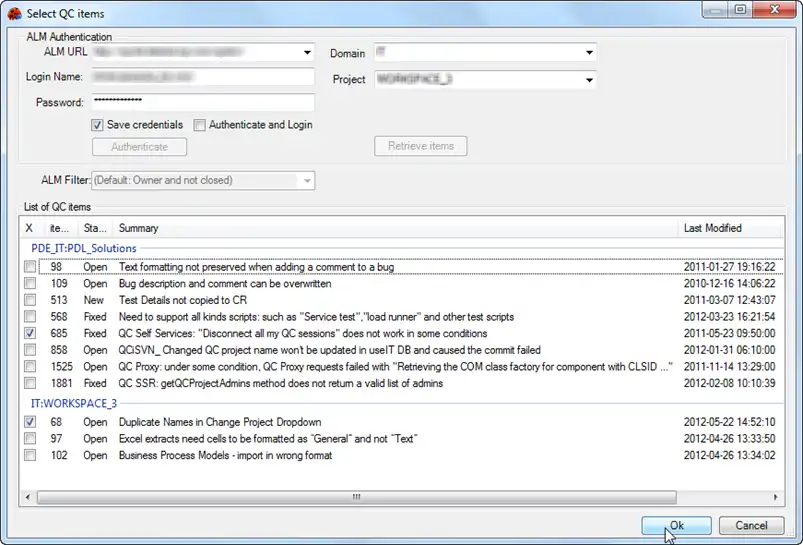Select summary starting 'QCiSVN_ Changed QC project name'
The image size is (803, 545).
pos(329,350)
